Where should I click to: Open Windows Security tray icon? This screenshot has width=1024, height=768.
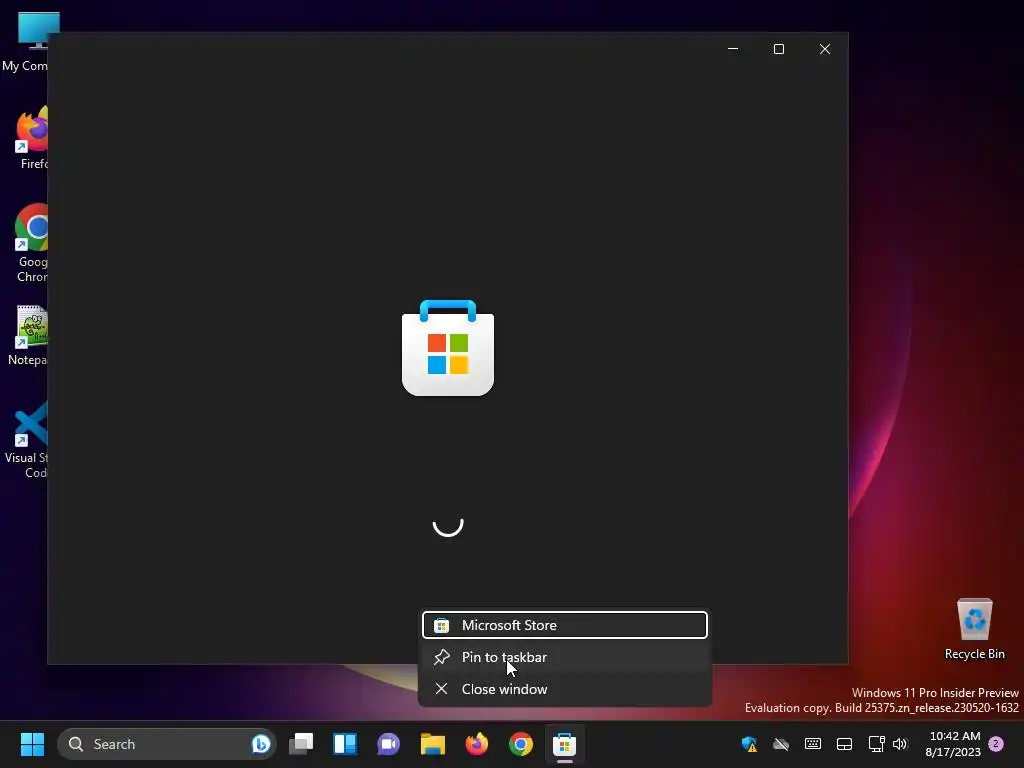point(749,744)
